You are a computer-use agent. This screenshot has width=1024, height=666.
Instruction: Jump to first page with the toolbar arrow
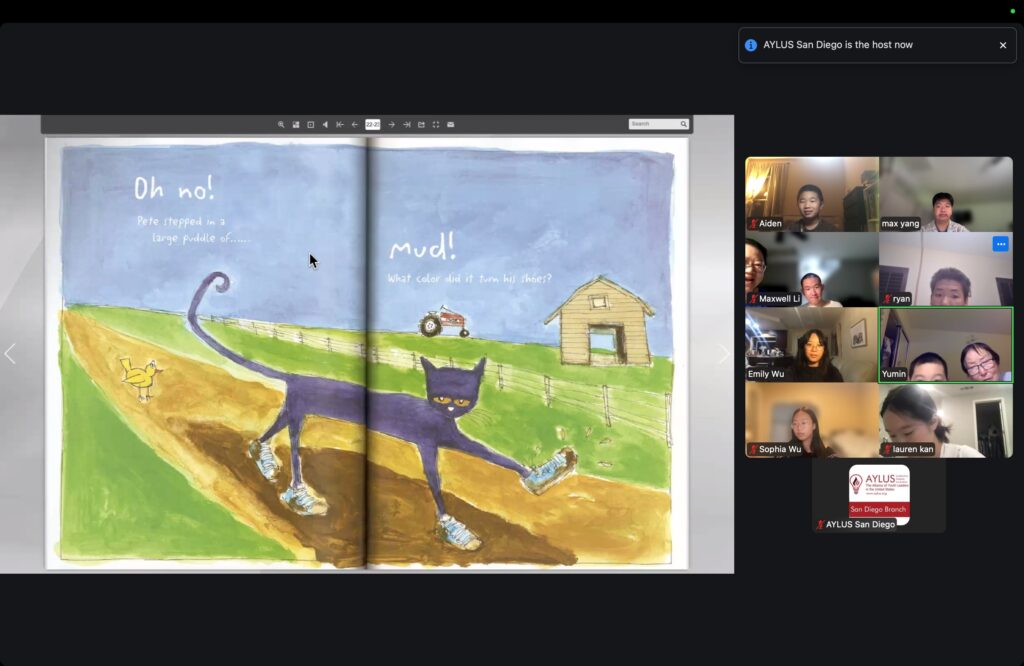340,125
